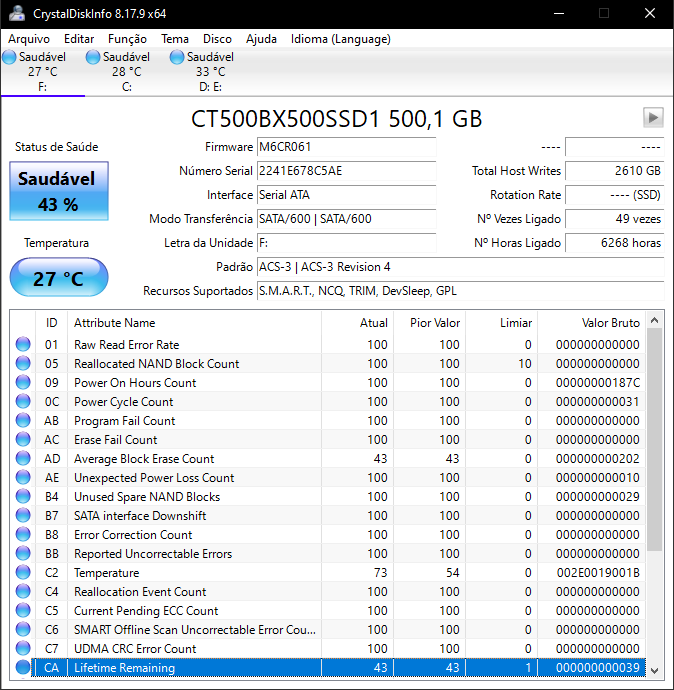Click the serial number field 2241E678C5AE

point(346,171)
